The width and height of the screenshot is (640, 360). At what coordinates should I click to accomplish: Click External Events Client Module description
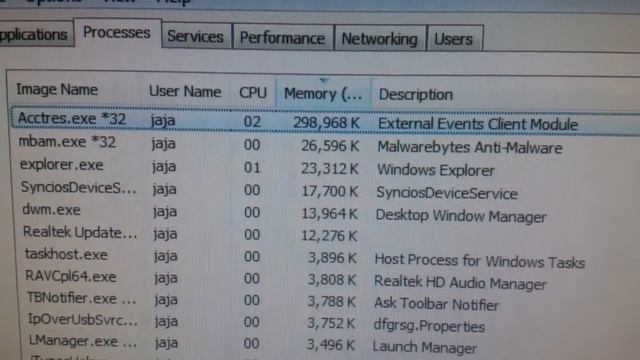(x=478, y=124)
